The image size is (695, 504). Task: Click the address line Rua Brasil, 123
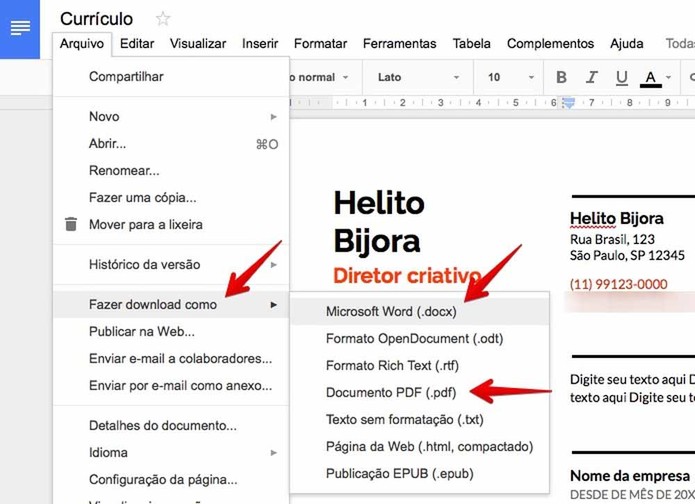coord(612,239)
